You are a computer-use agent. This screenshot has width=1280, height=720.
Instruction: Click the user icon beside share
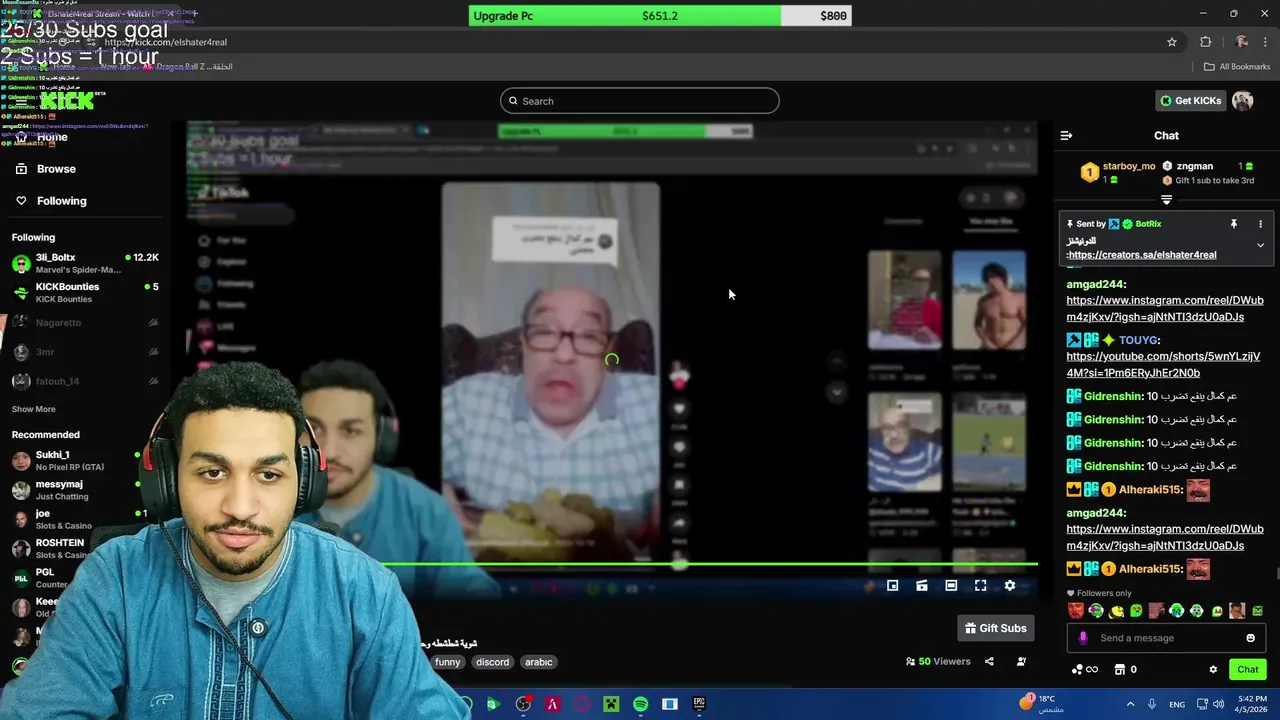1021,662
